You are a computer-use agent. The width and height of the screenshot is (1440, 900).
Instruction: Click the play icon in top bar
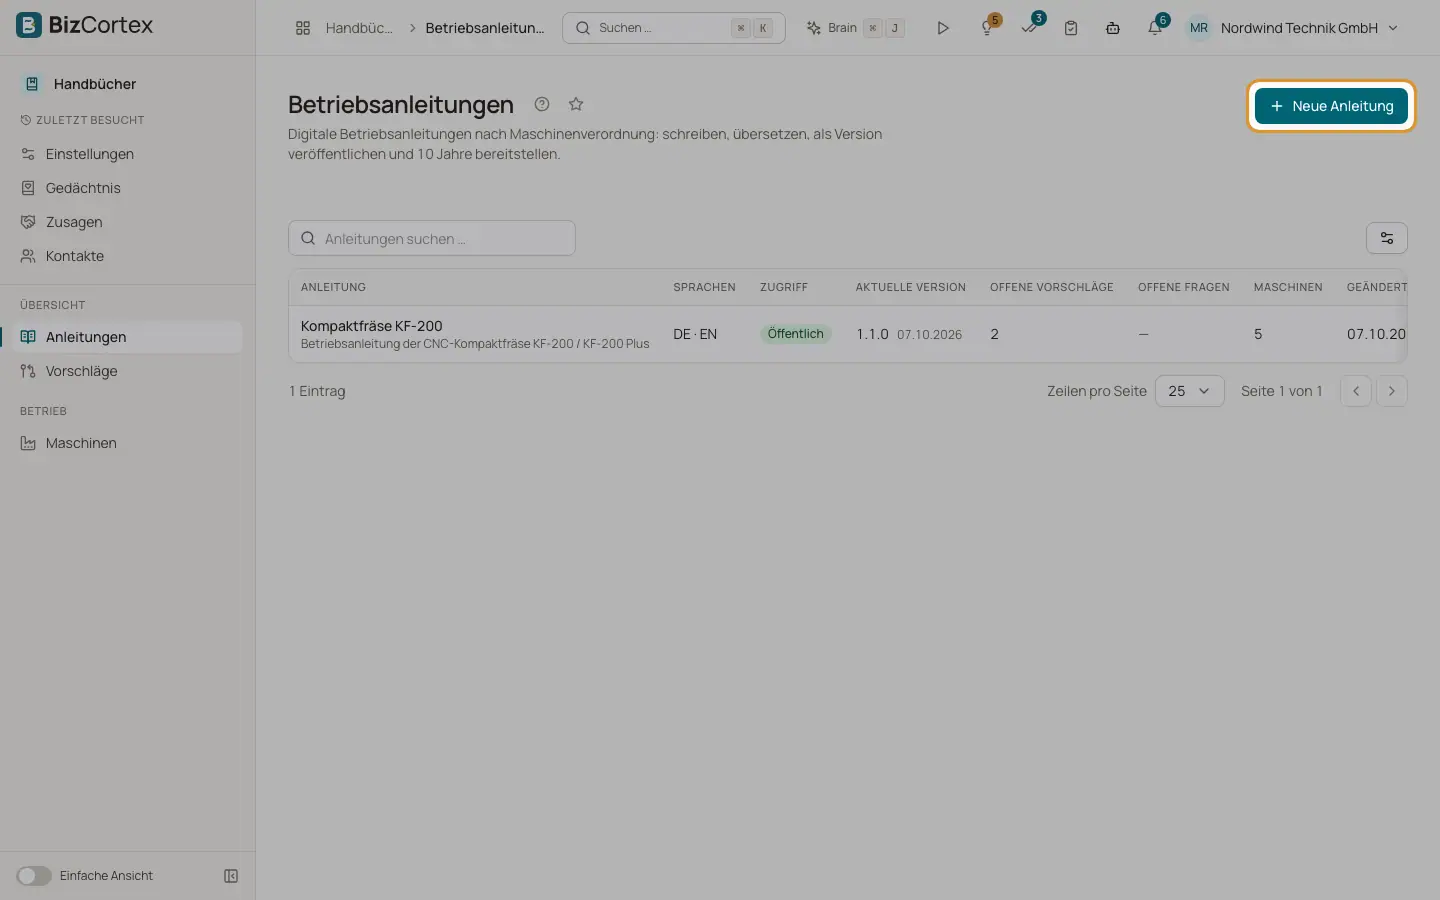pyautogui.click(x=942, y=28)
